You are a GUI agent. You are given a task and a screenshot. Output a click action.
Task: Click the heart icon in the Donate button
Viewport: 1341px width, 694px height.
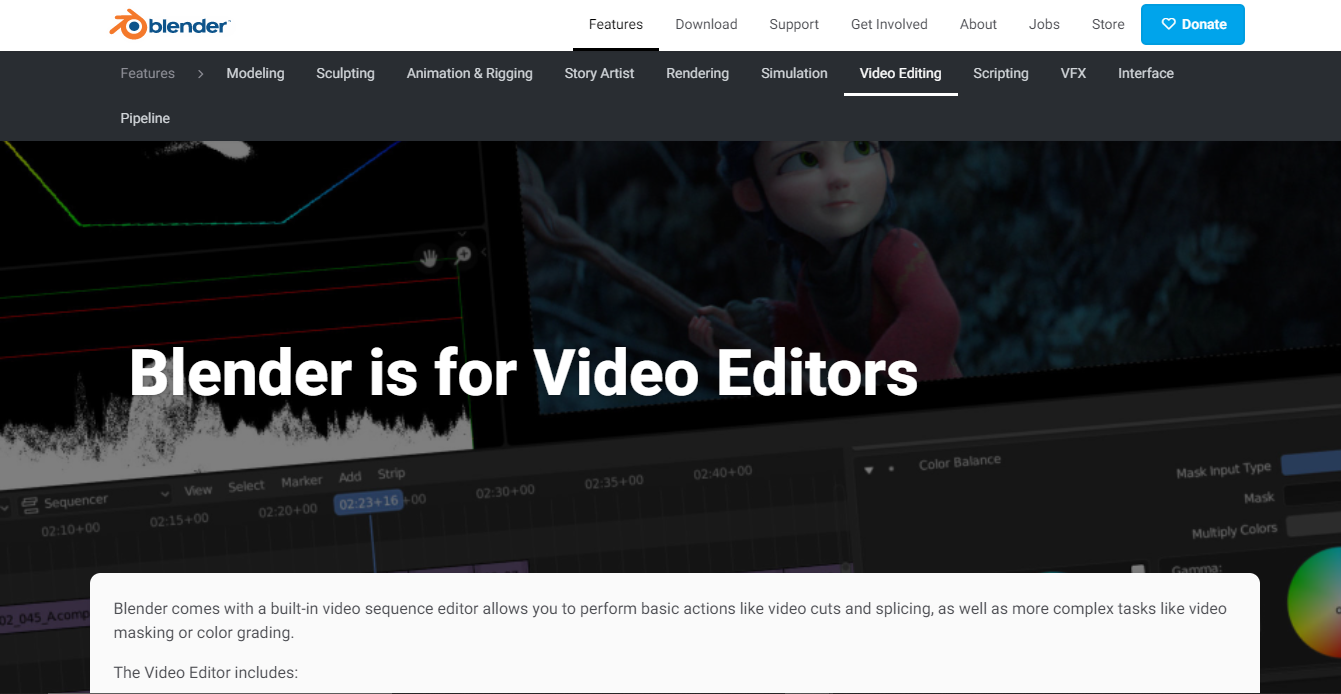point(1168,25)
